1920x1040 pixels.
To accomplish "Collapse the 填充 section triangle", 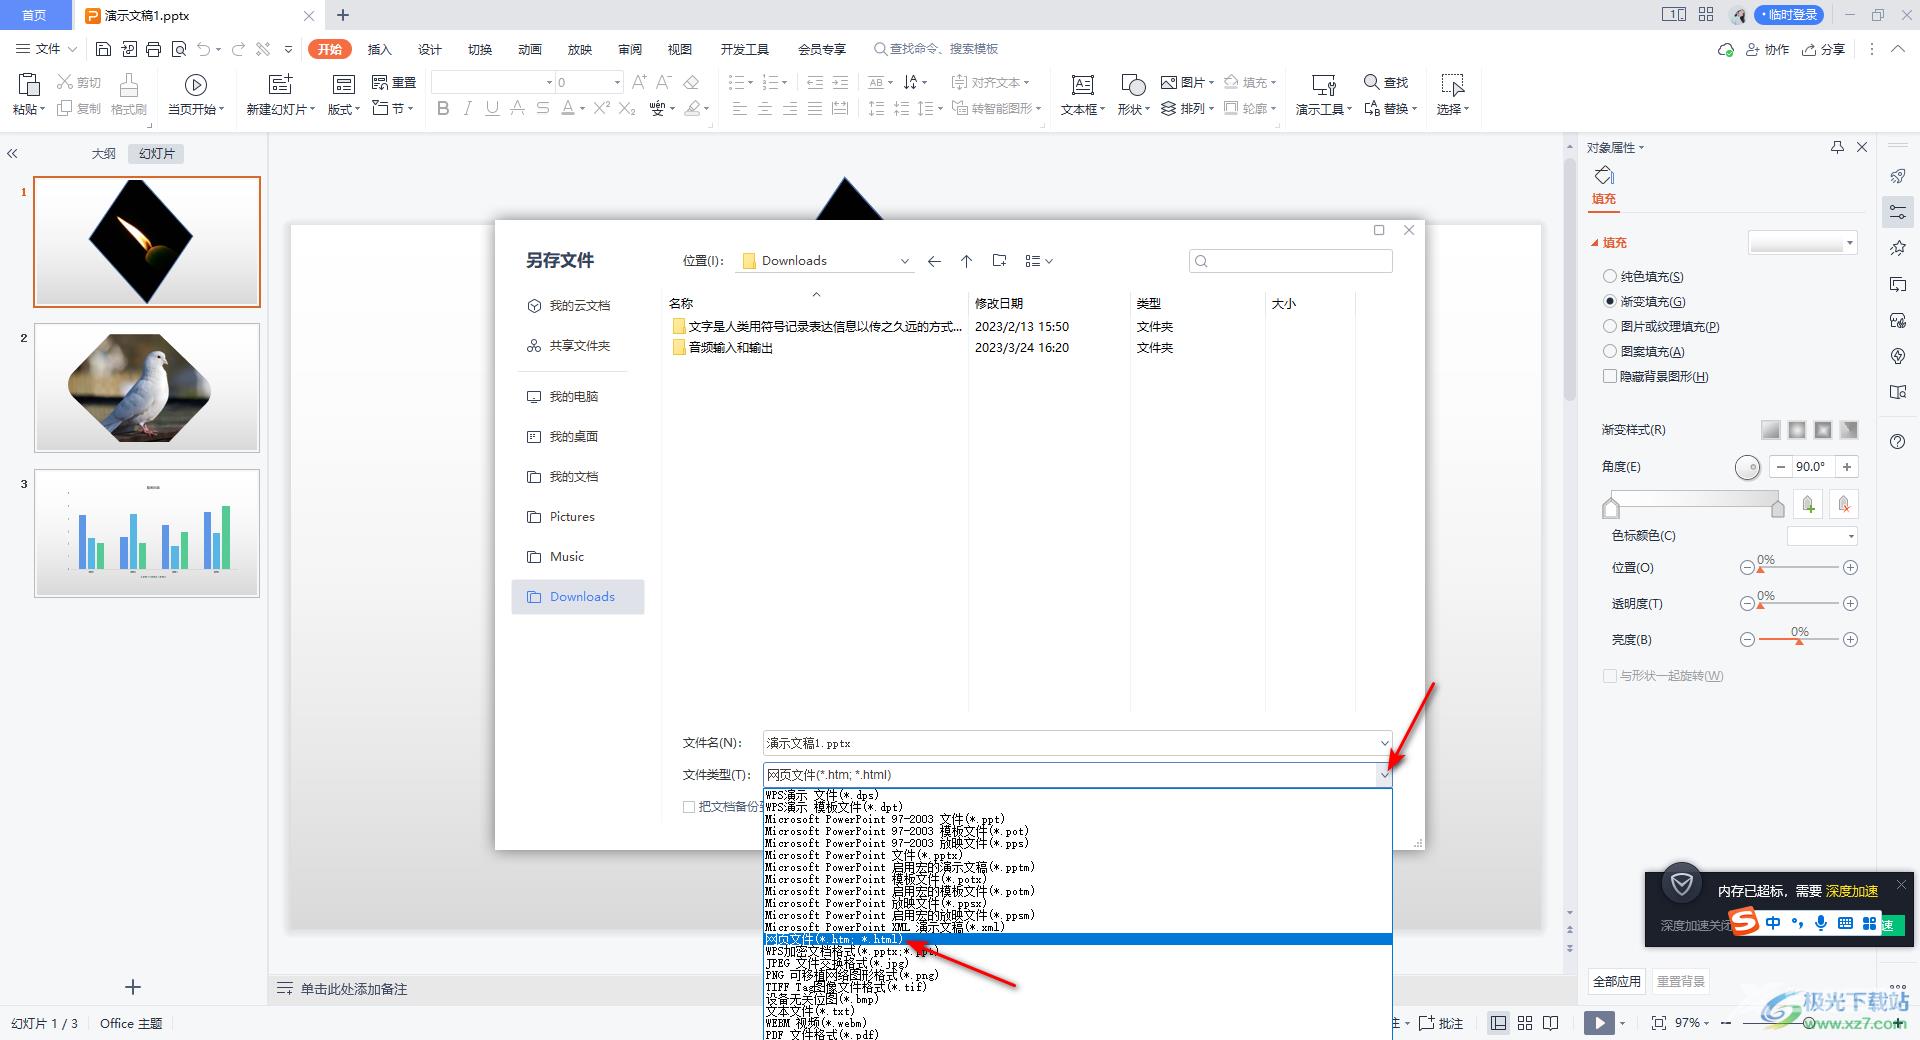I will (1595, 243).
